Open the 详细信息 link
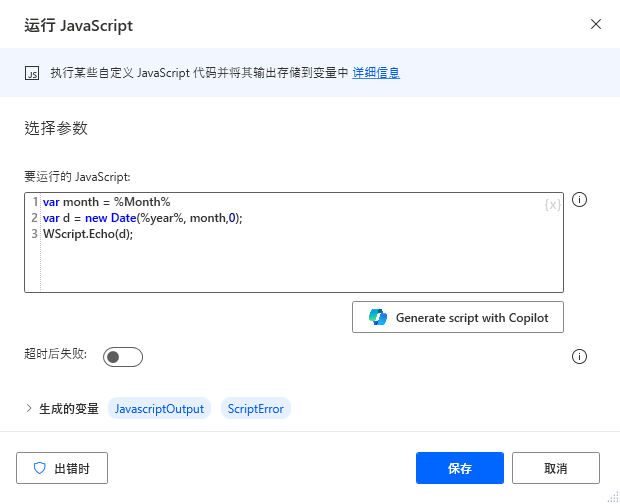Screen dimensions: 620x504 376,73
